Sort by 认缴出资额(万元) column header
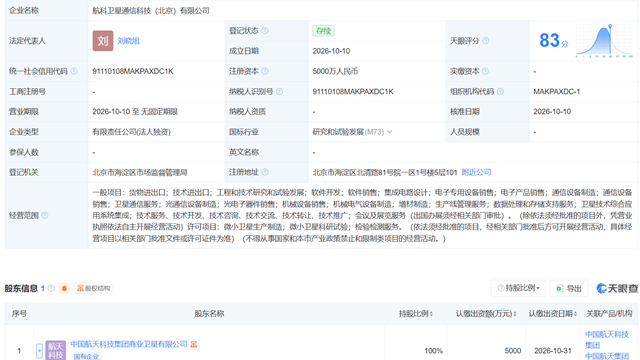 [x=486, y=313]
